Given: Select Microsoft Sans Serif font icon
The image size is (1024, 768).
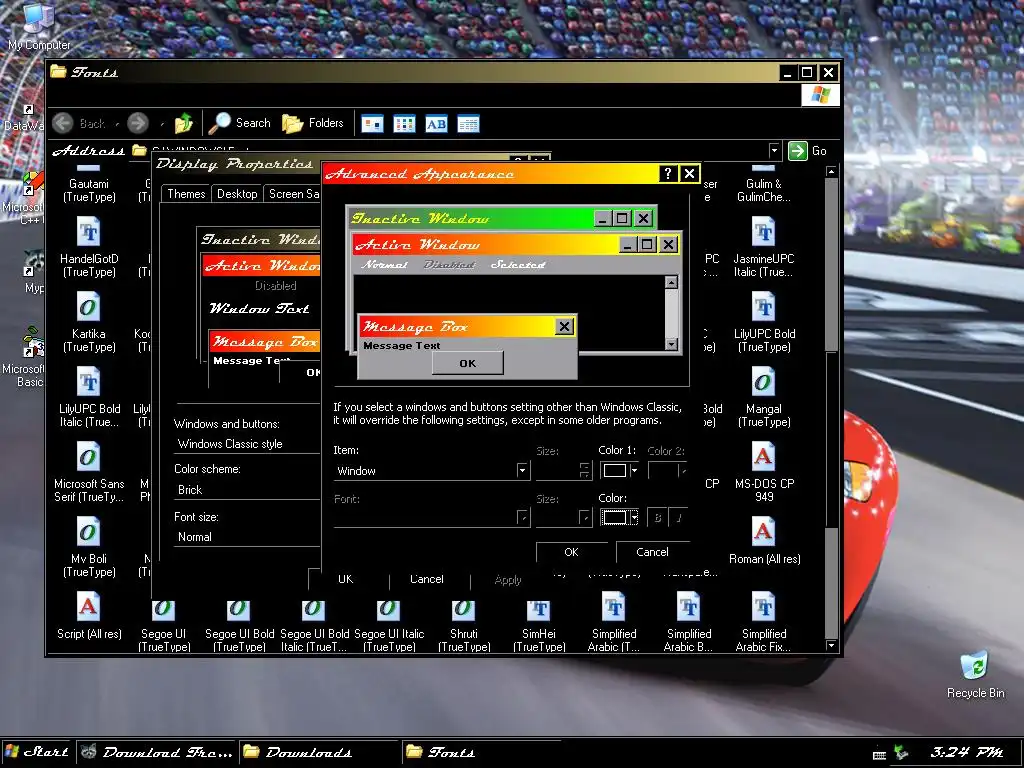Looking at the screenshot, I should coord(89,473).
